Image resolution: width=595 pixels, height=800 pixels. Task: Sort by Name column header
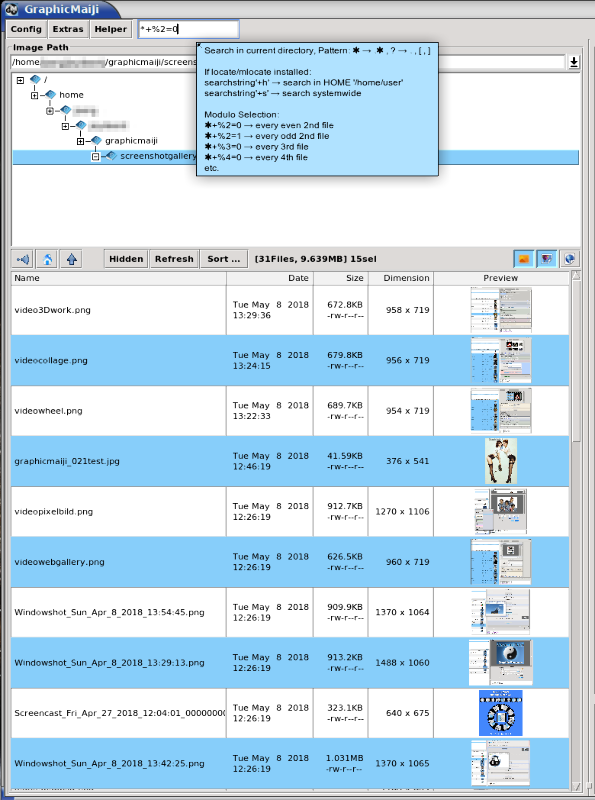click(118, 278)
